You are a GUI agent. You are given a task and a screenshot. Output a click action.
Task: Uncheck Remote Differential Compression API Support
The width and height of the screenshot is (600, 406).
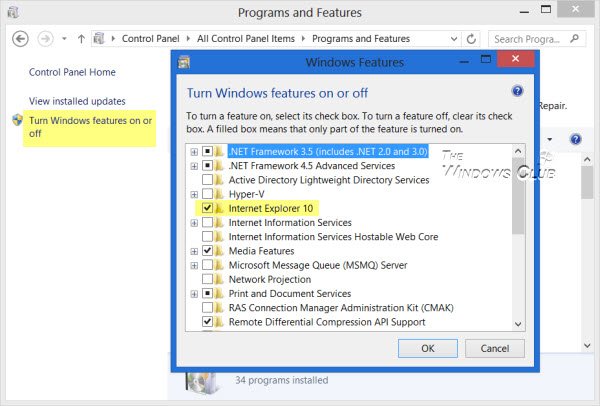pos(207,321)
